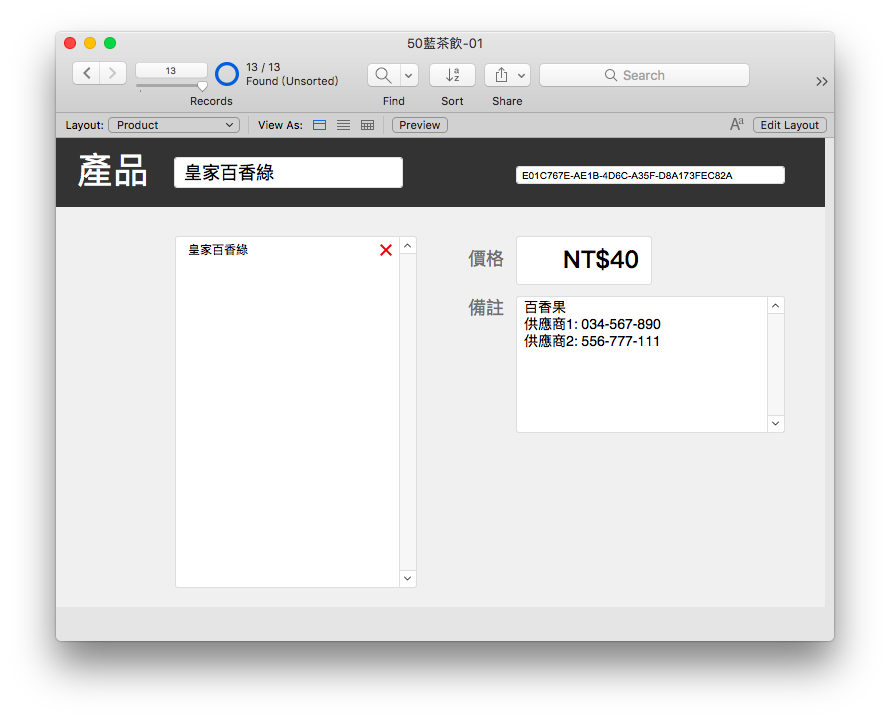The height and width of the screenshot is (721, 890).
Task: Close the window with red button
Action: [x=70, y=43]
